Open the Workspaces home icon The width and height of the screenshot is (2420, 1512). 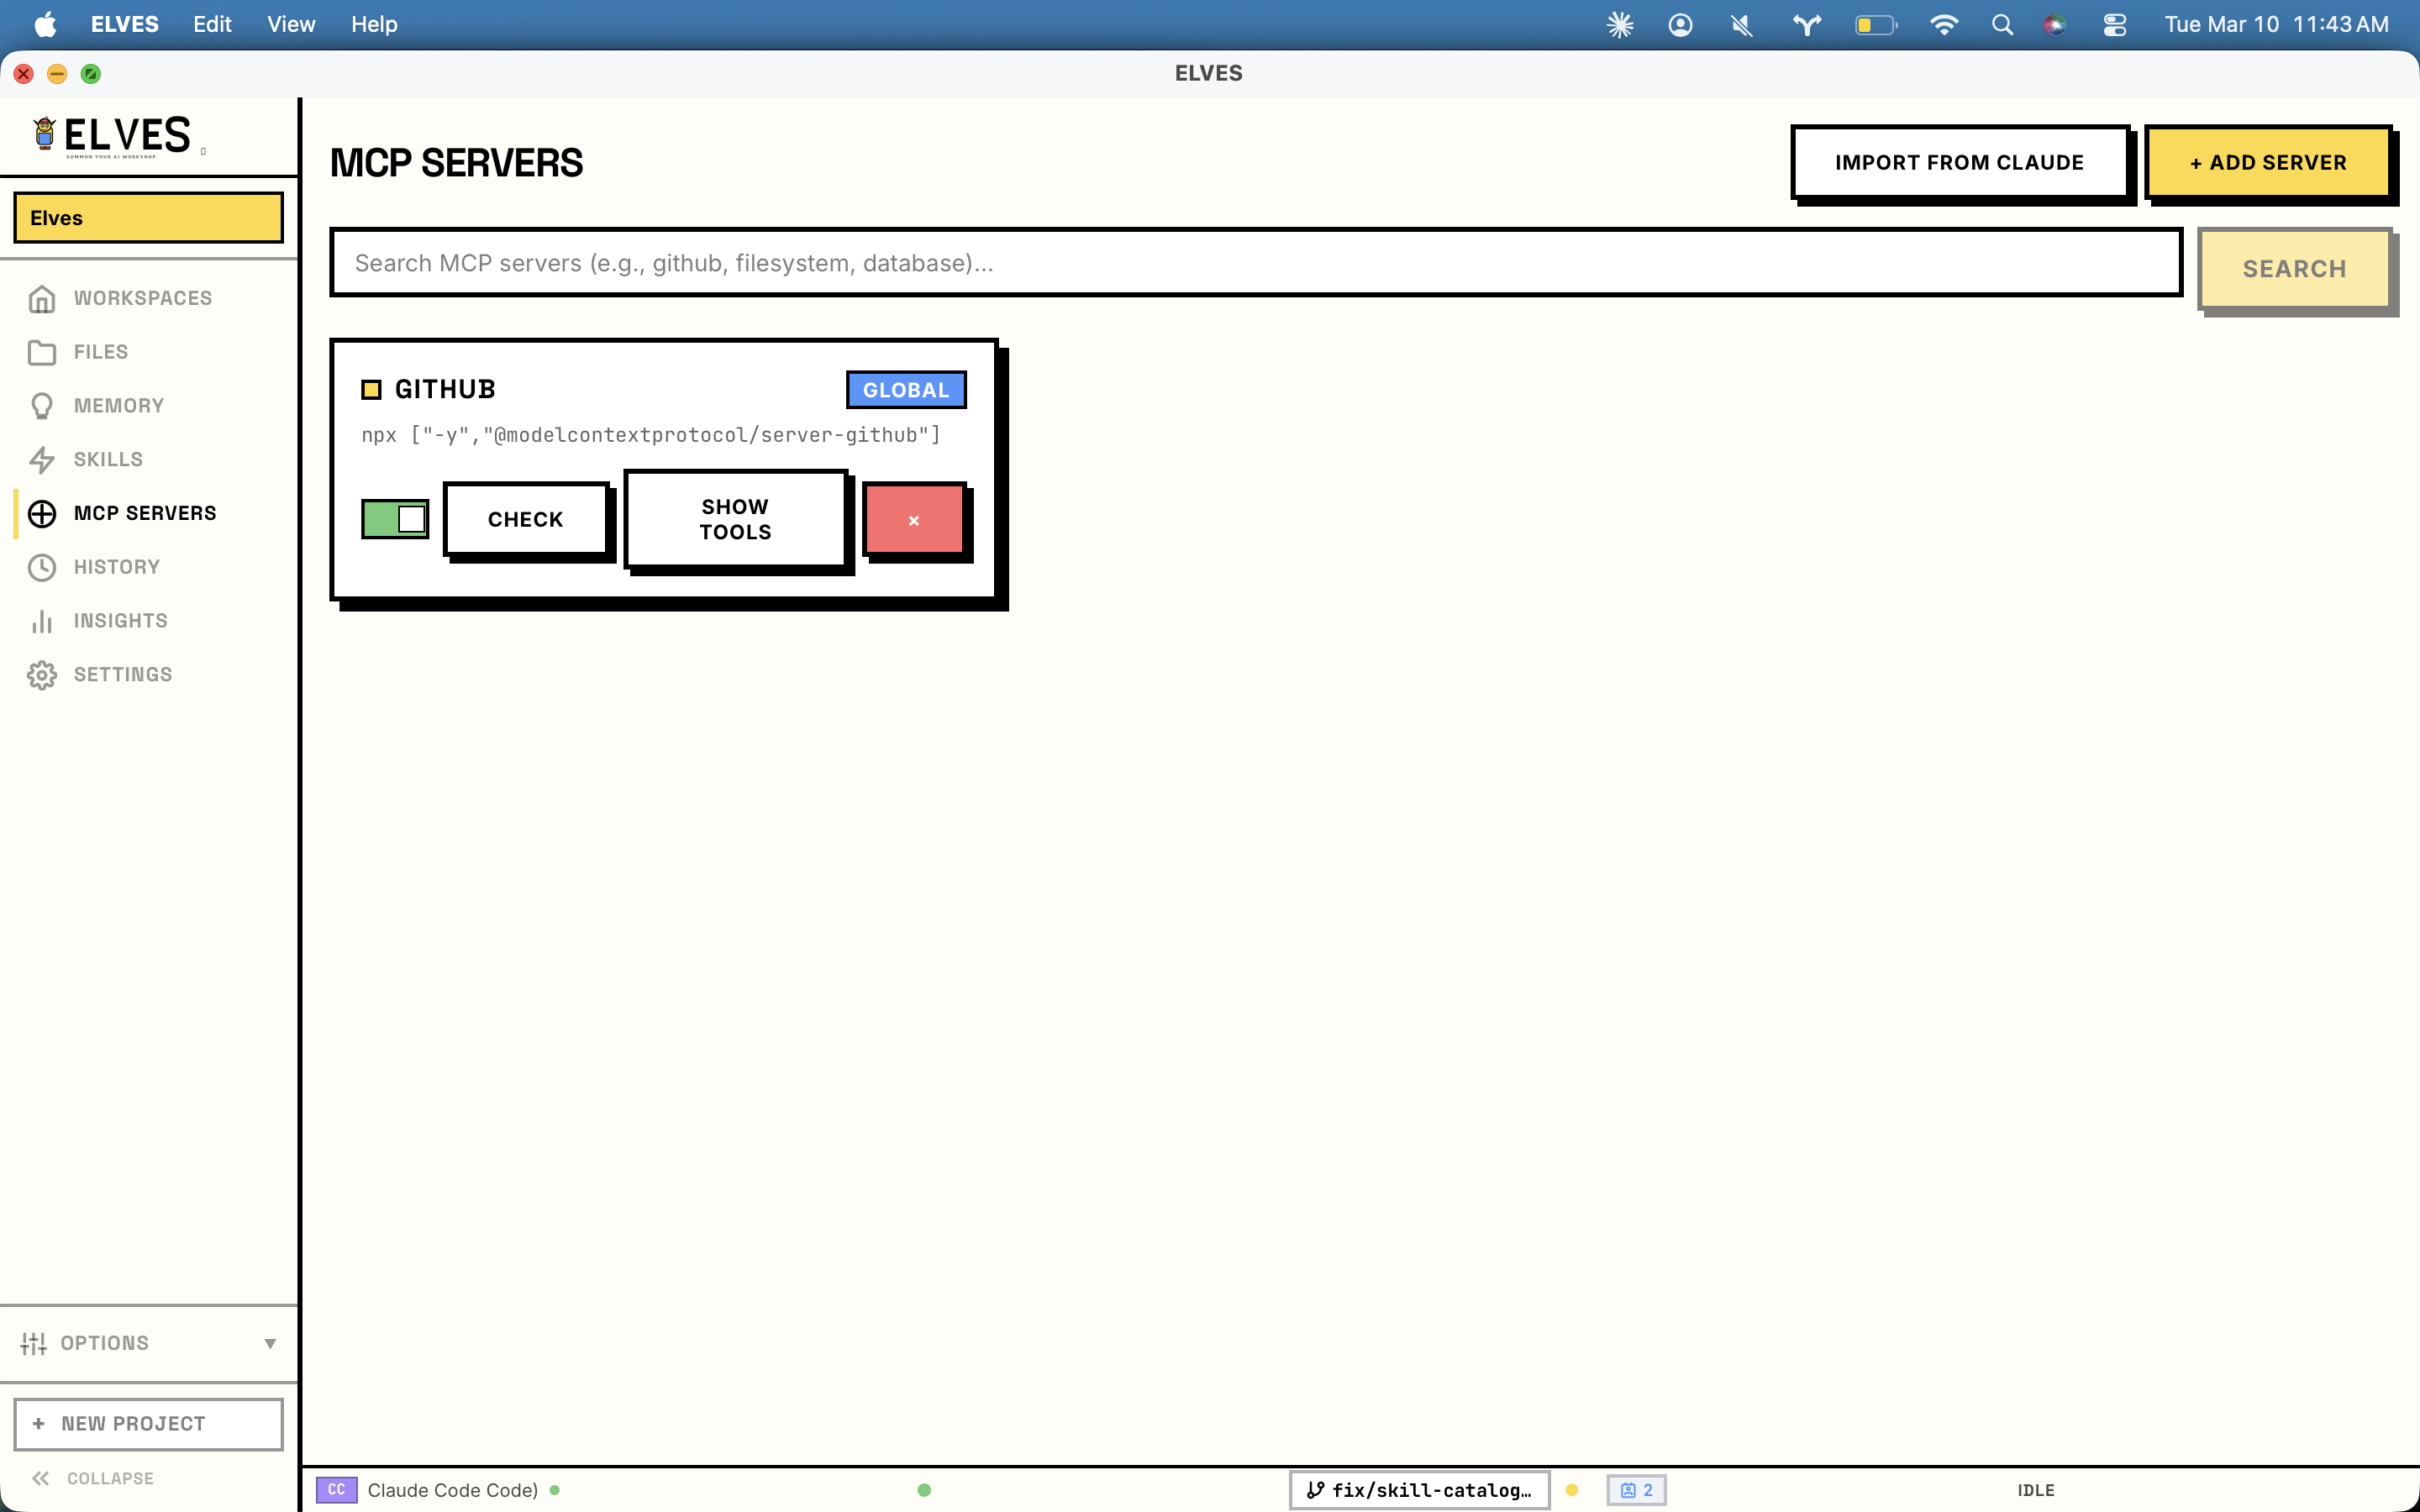point(42,298)
